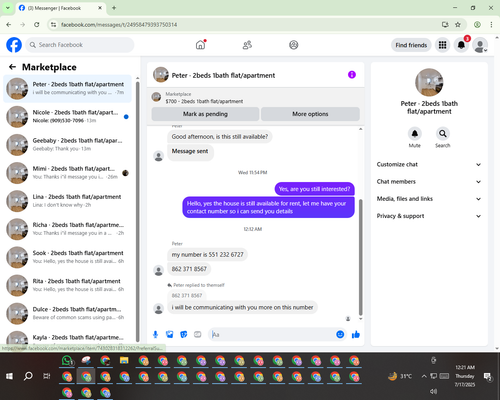The image size is (500, 400).
Task: Open File Explorer from the taskbar
Action: tap(124, 360)
